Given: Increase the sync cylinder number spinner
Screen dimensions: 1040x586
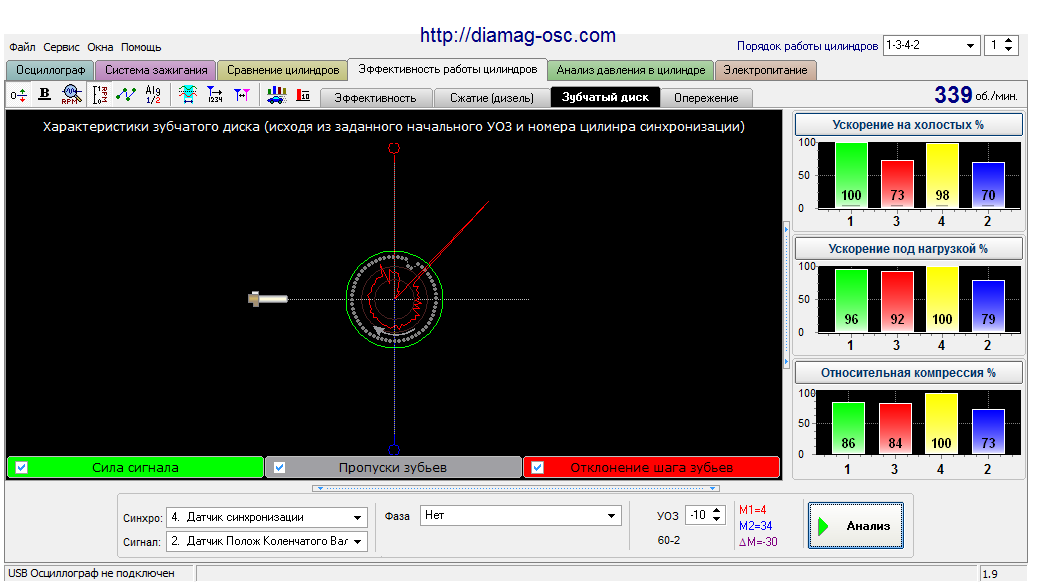Looking at the screenshot, I should click(1008, 40).
